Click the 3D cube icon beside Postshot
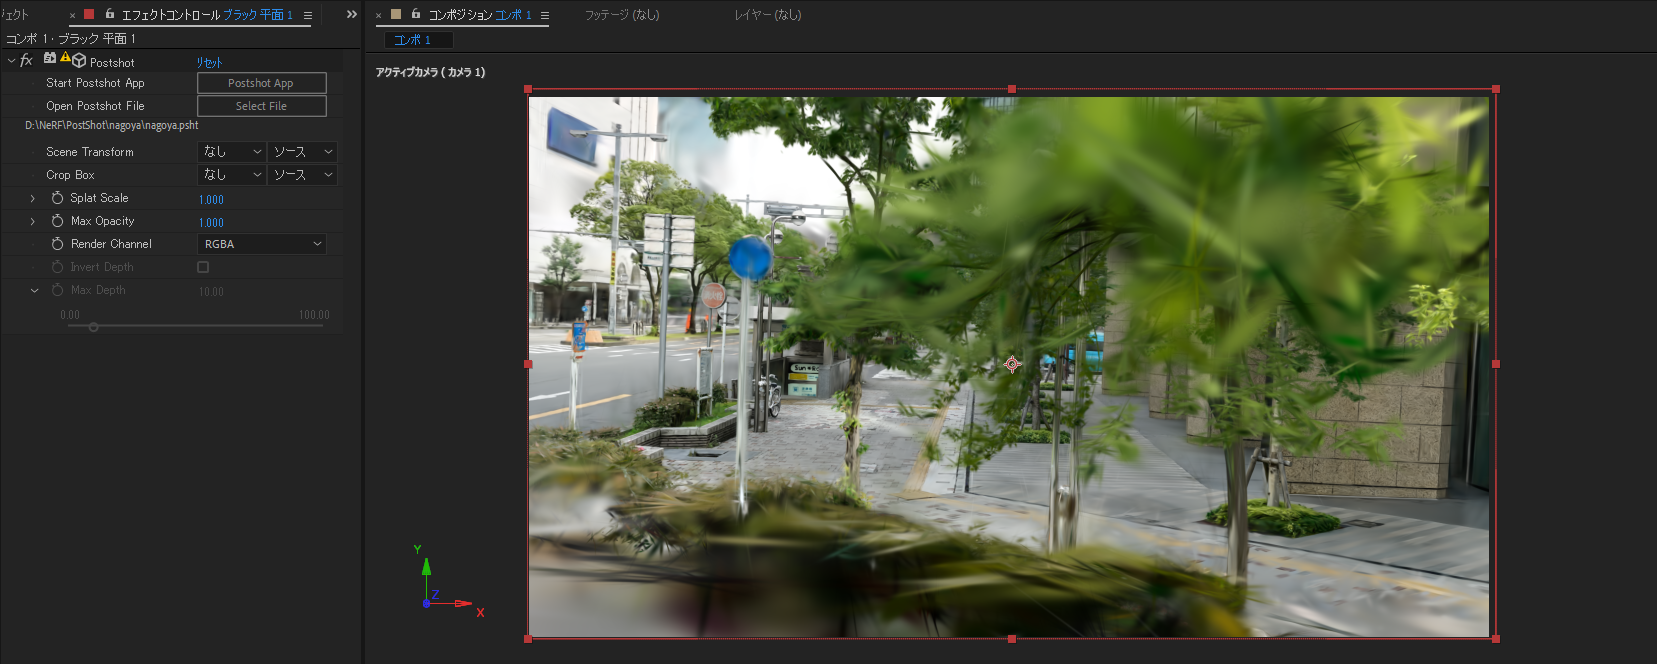The image size is (1657, 664). point(79,61)
